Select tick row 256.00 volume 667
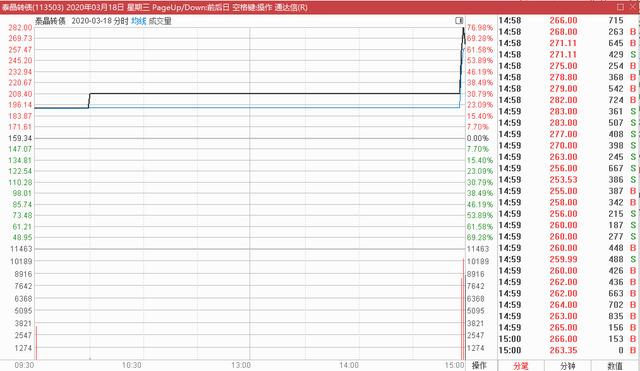Screen dimensions: 640x371 coord(568,169)
